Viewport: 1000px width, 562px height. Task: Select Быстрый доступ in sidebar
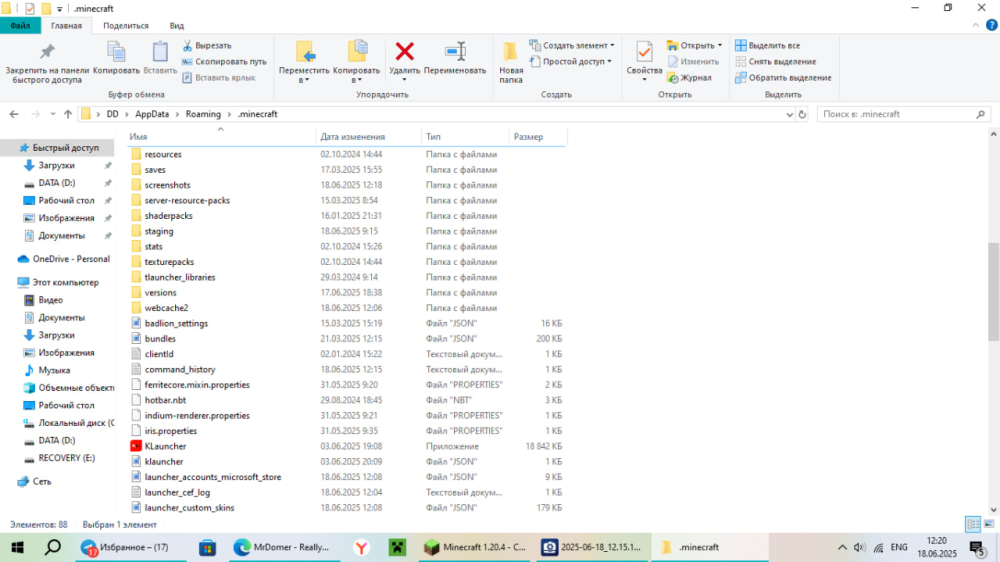[59, 147]
